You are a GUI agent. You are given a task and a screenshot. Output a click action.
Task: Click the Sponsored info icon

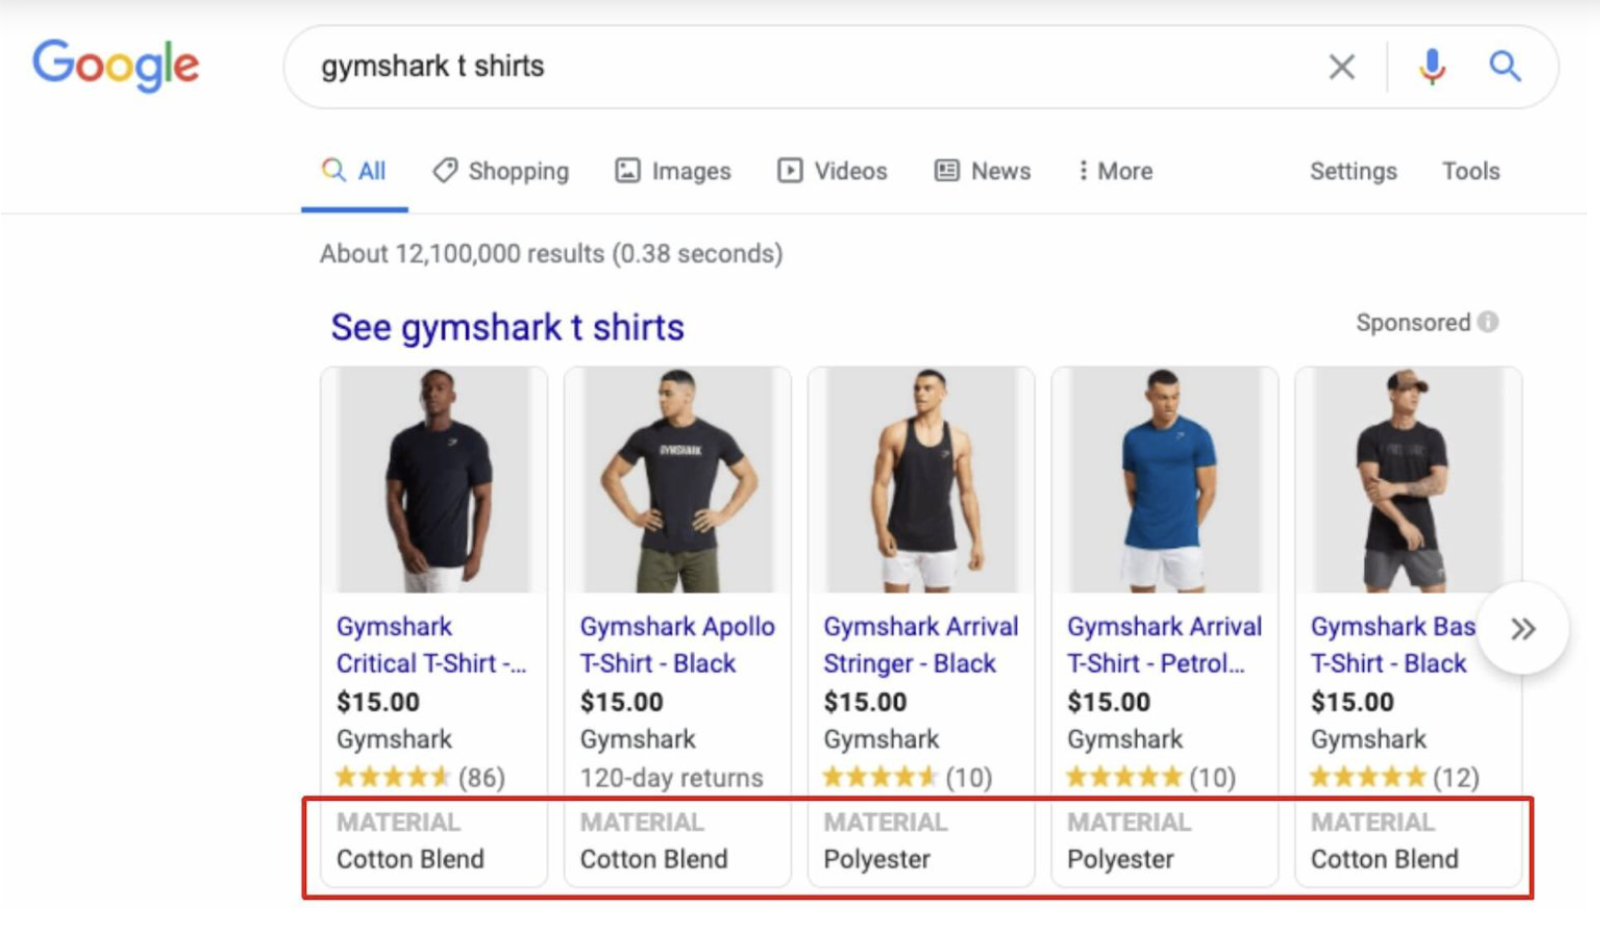click(1488, 322)
